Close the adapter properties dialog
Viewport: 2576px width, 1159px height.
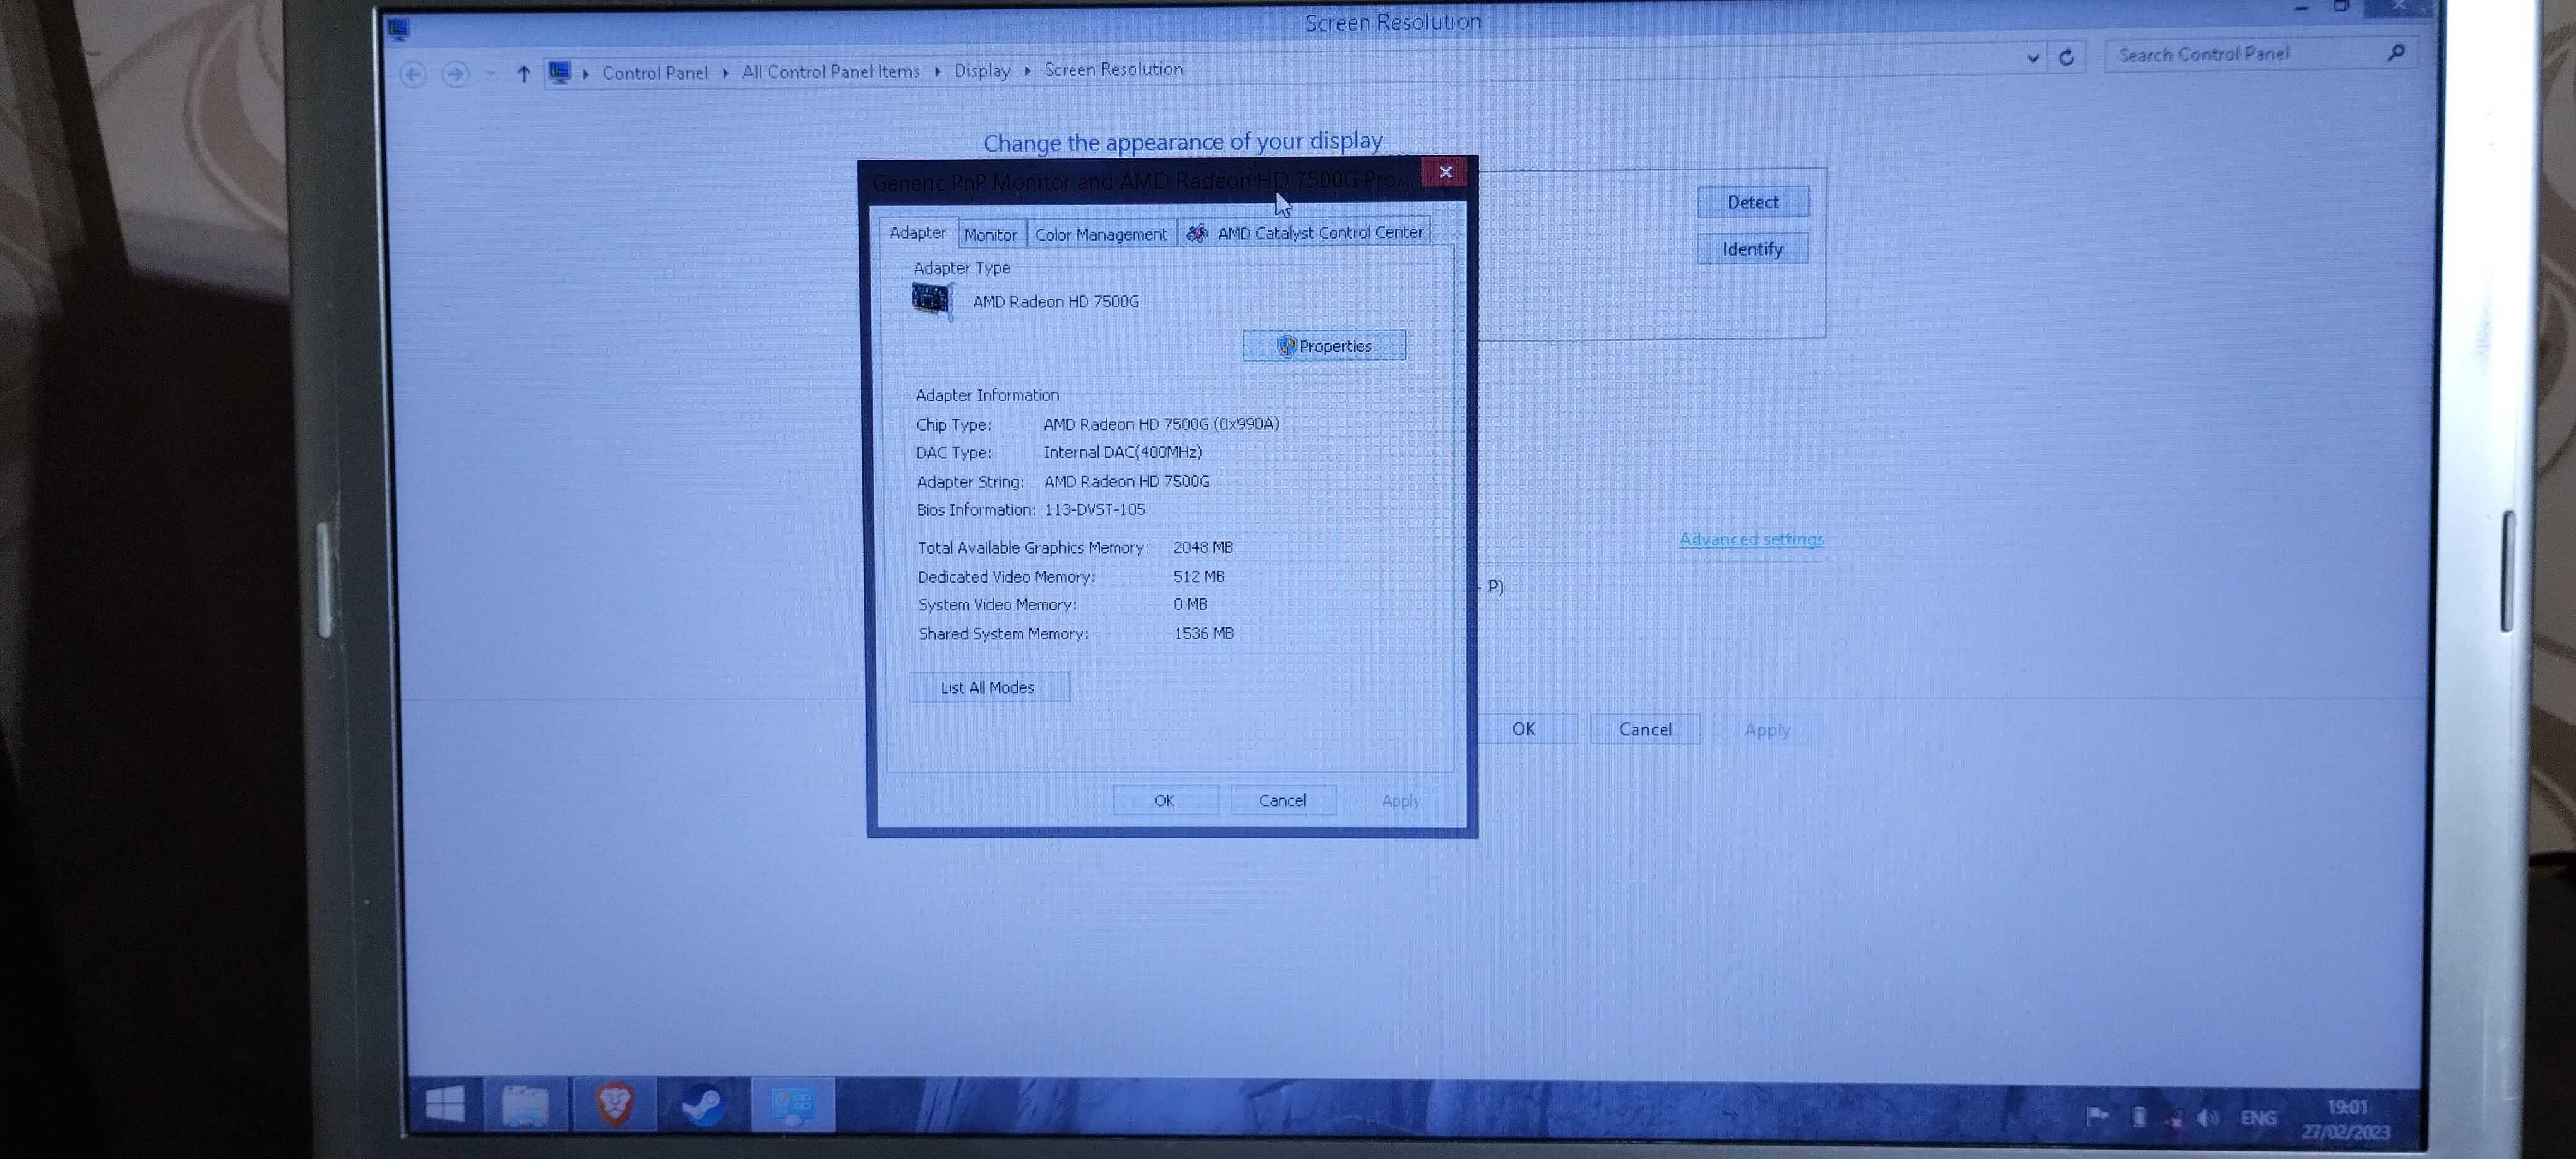[x=1445, y=172]
